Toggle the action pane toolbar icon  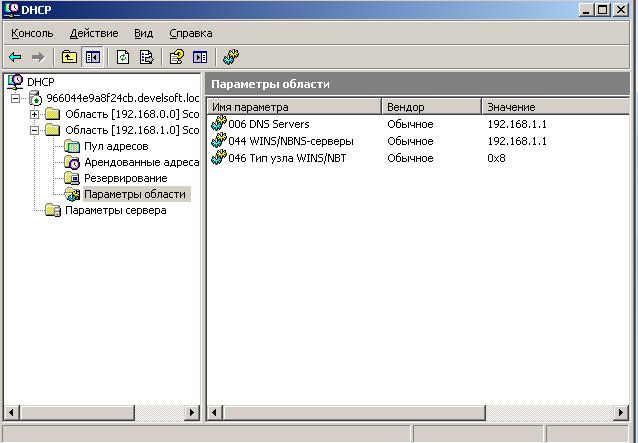[200, 57]
